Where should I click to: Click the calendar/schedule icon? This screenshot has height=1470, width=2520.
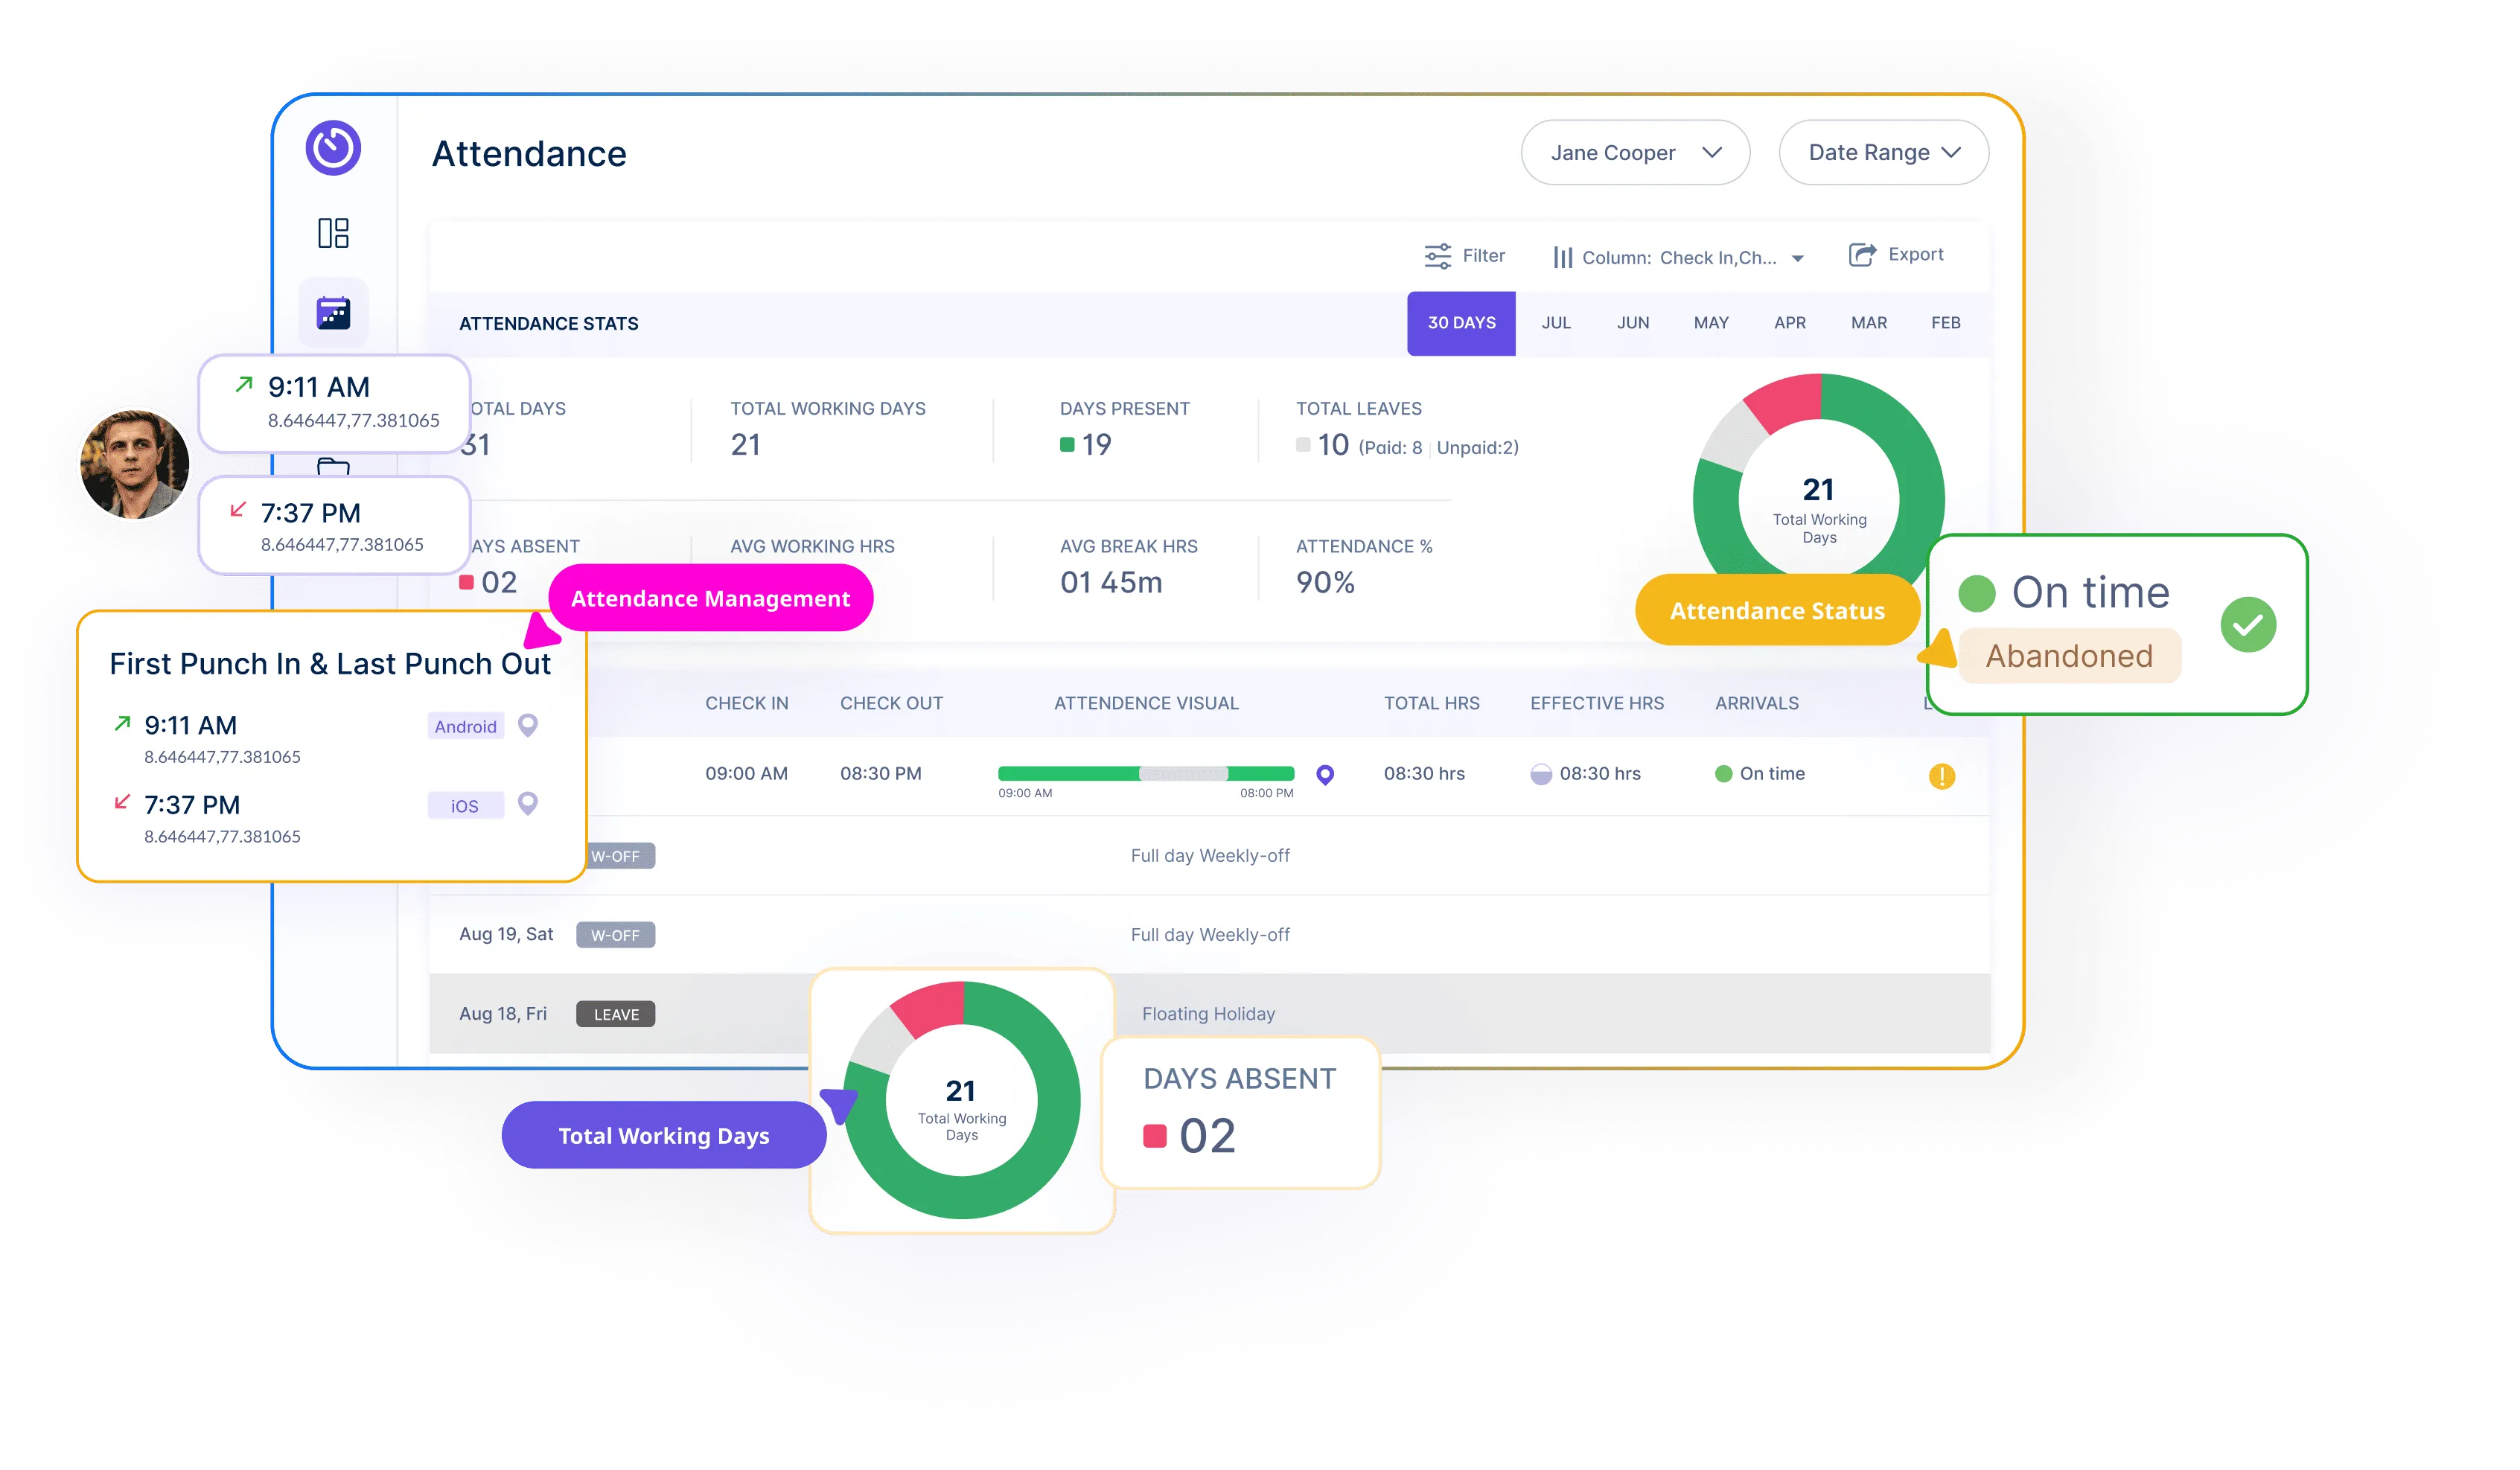click(336, 312)
